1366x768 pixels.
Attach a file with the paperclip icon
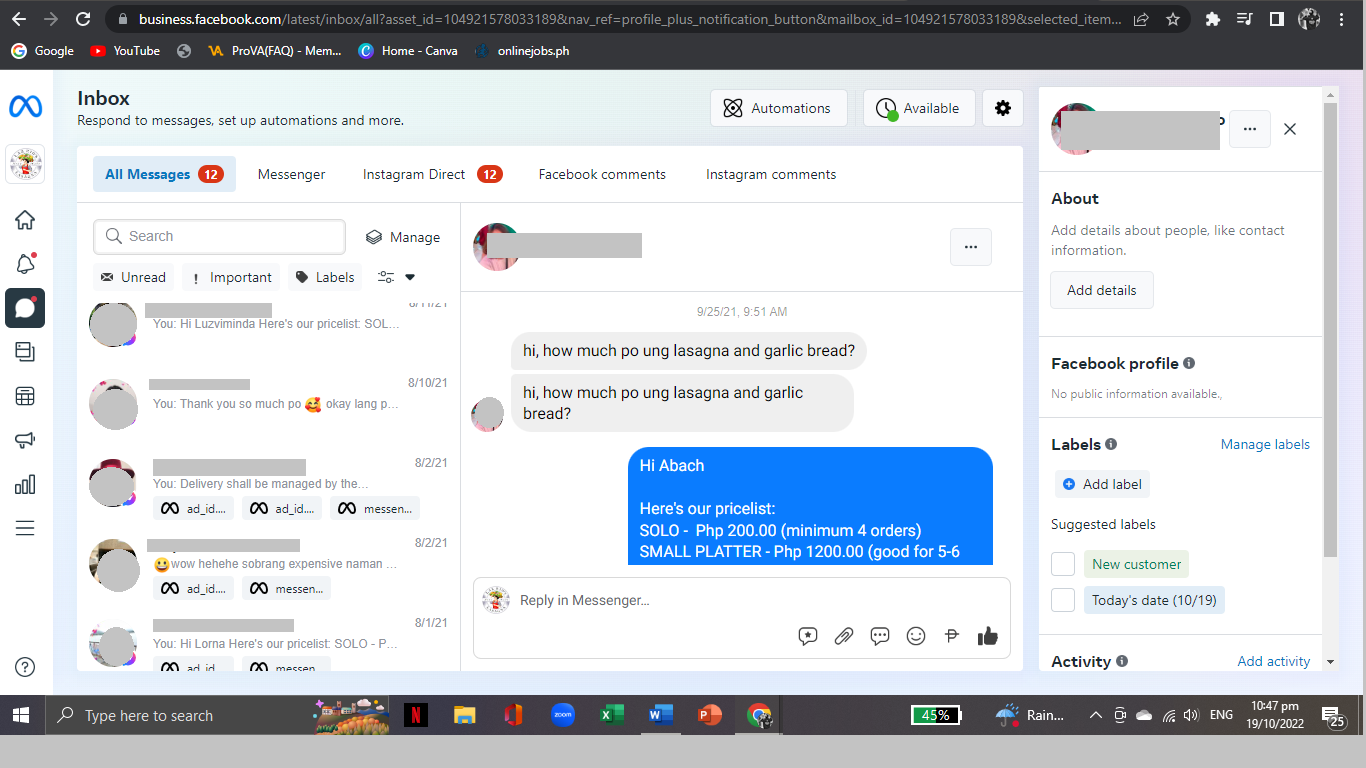click(844, 636)
